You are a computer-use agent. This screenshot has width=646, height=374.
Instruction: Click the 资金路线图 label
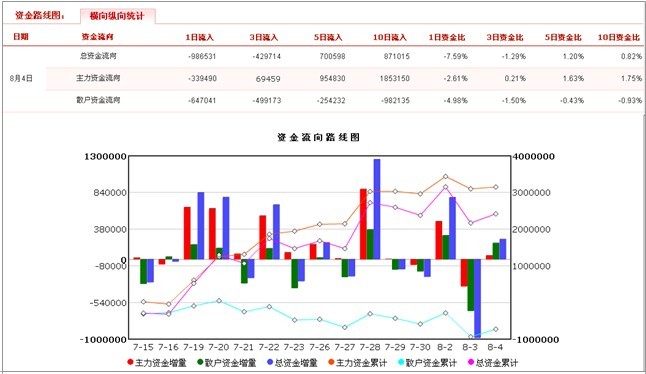point(40,16)
